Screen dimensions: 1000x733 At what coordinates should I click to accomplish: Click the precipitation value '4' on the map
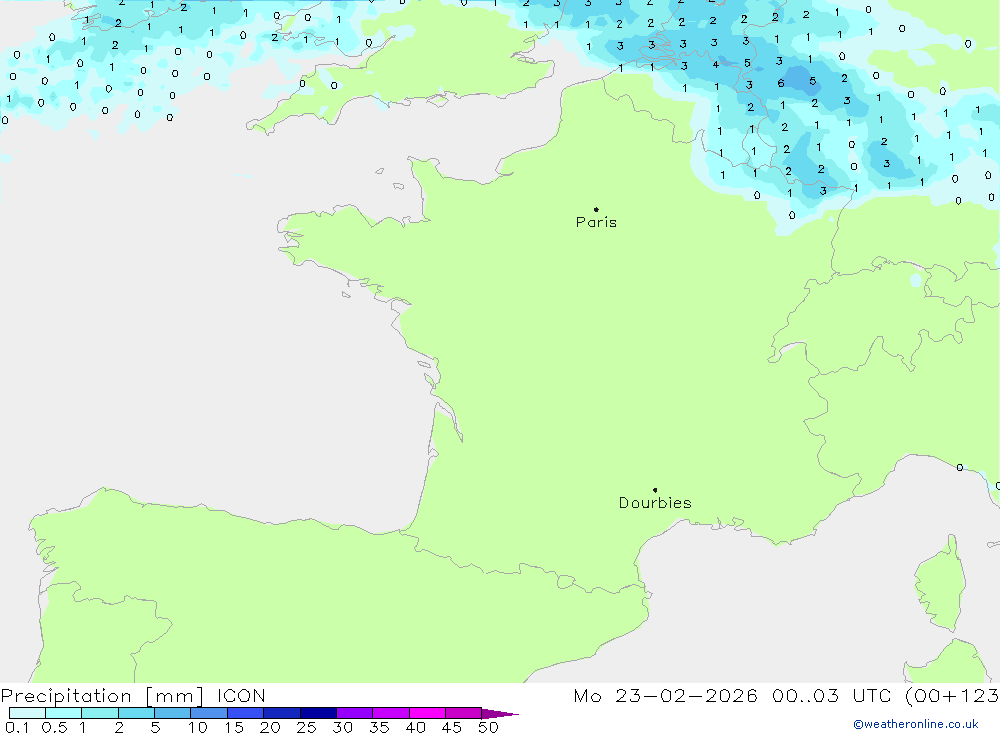click(716, 64)
